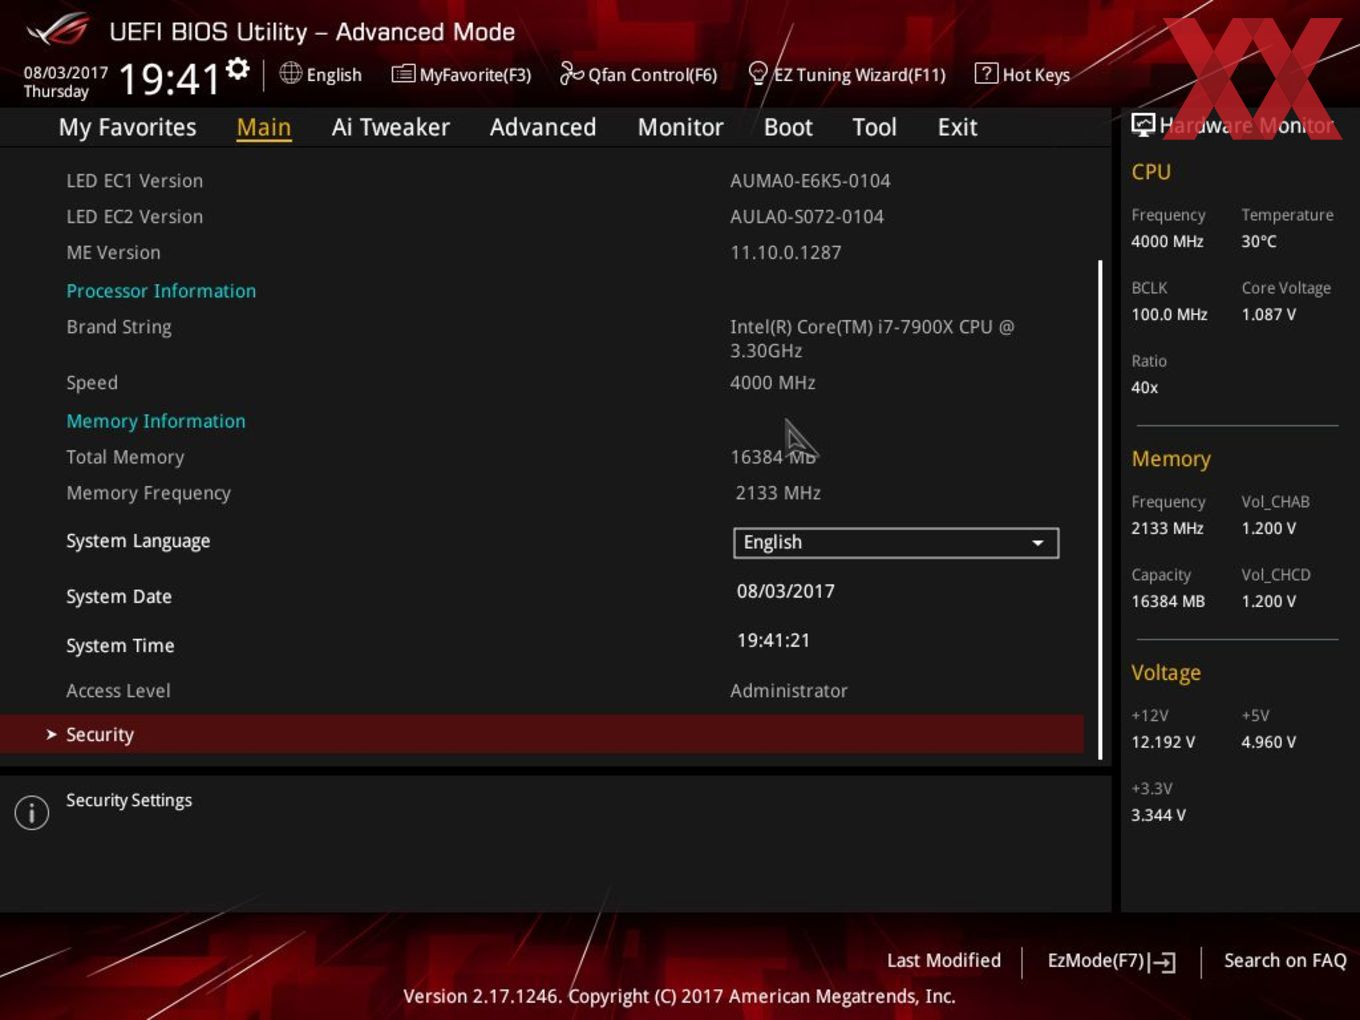Click the Hot Keys question mark icon
This screenshot has height=1020, width=1360.
[986, 73]
